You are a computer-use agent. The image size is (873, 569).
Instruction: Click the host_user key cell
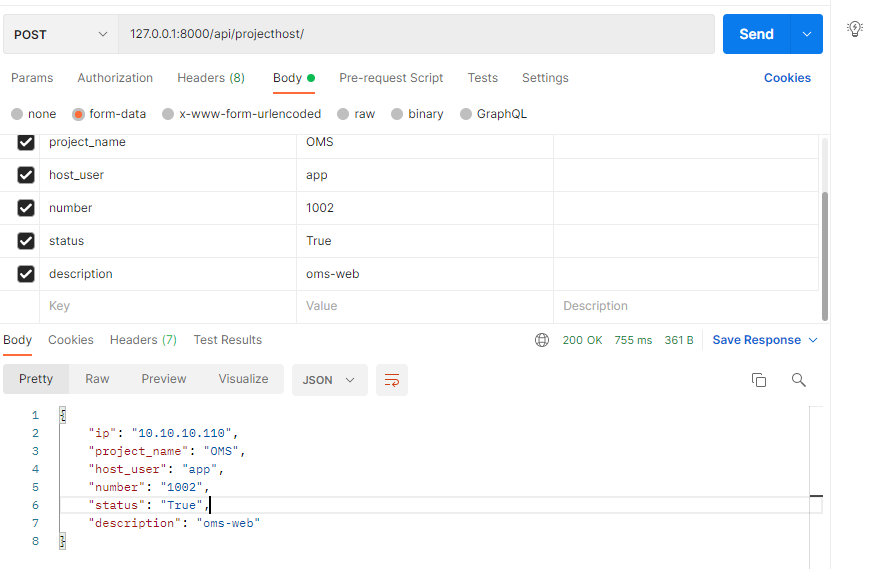point(168,175)
